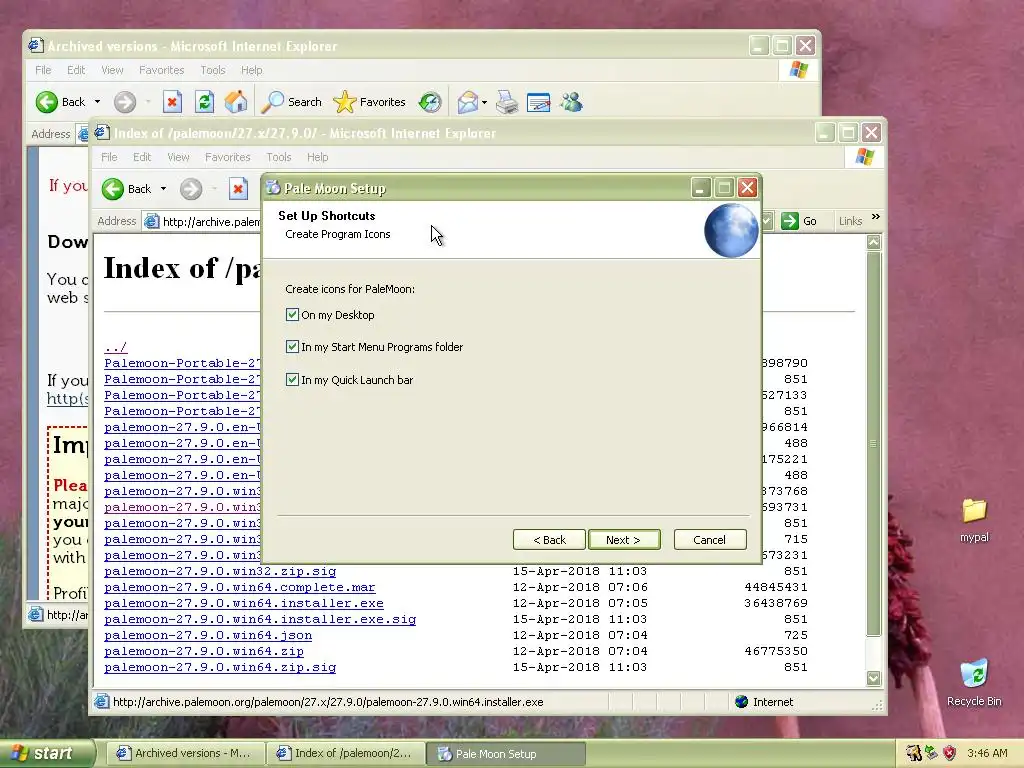Open Mail dropdown arrow in Archived versions toolbar
The height and width of the screenshot is (768, 1024).
tap(485, 103)
